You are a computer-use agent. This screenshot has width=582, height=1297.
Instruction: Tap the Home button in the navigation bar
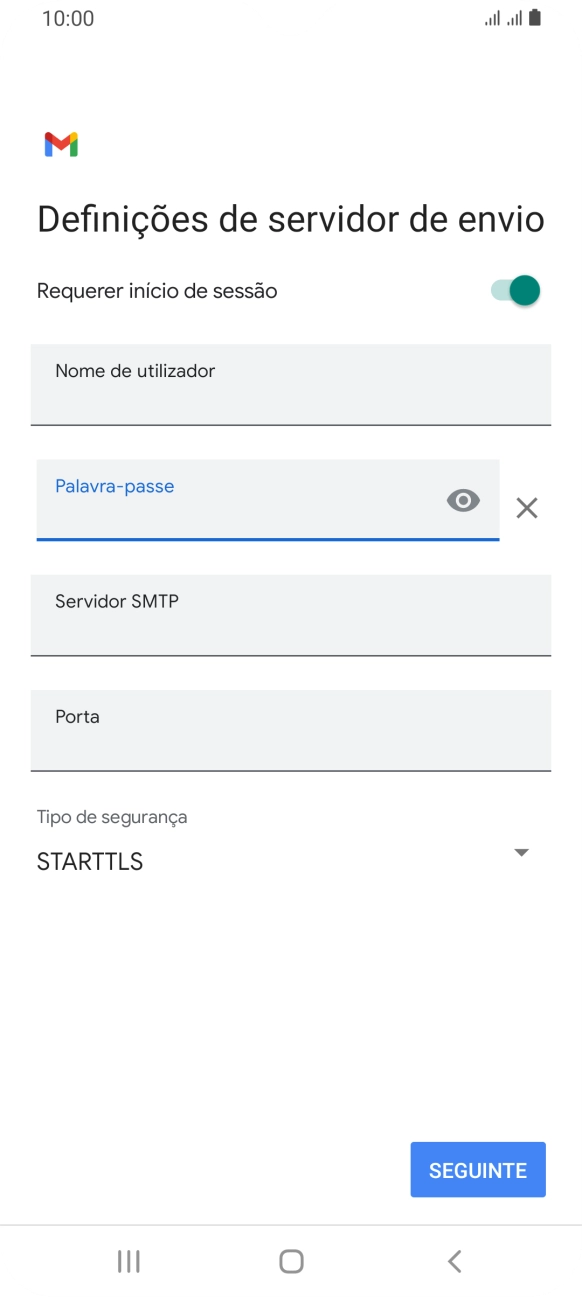[290, 1261]
